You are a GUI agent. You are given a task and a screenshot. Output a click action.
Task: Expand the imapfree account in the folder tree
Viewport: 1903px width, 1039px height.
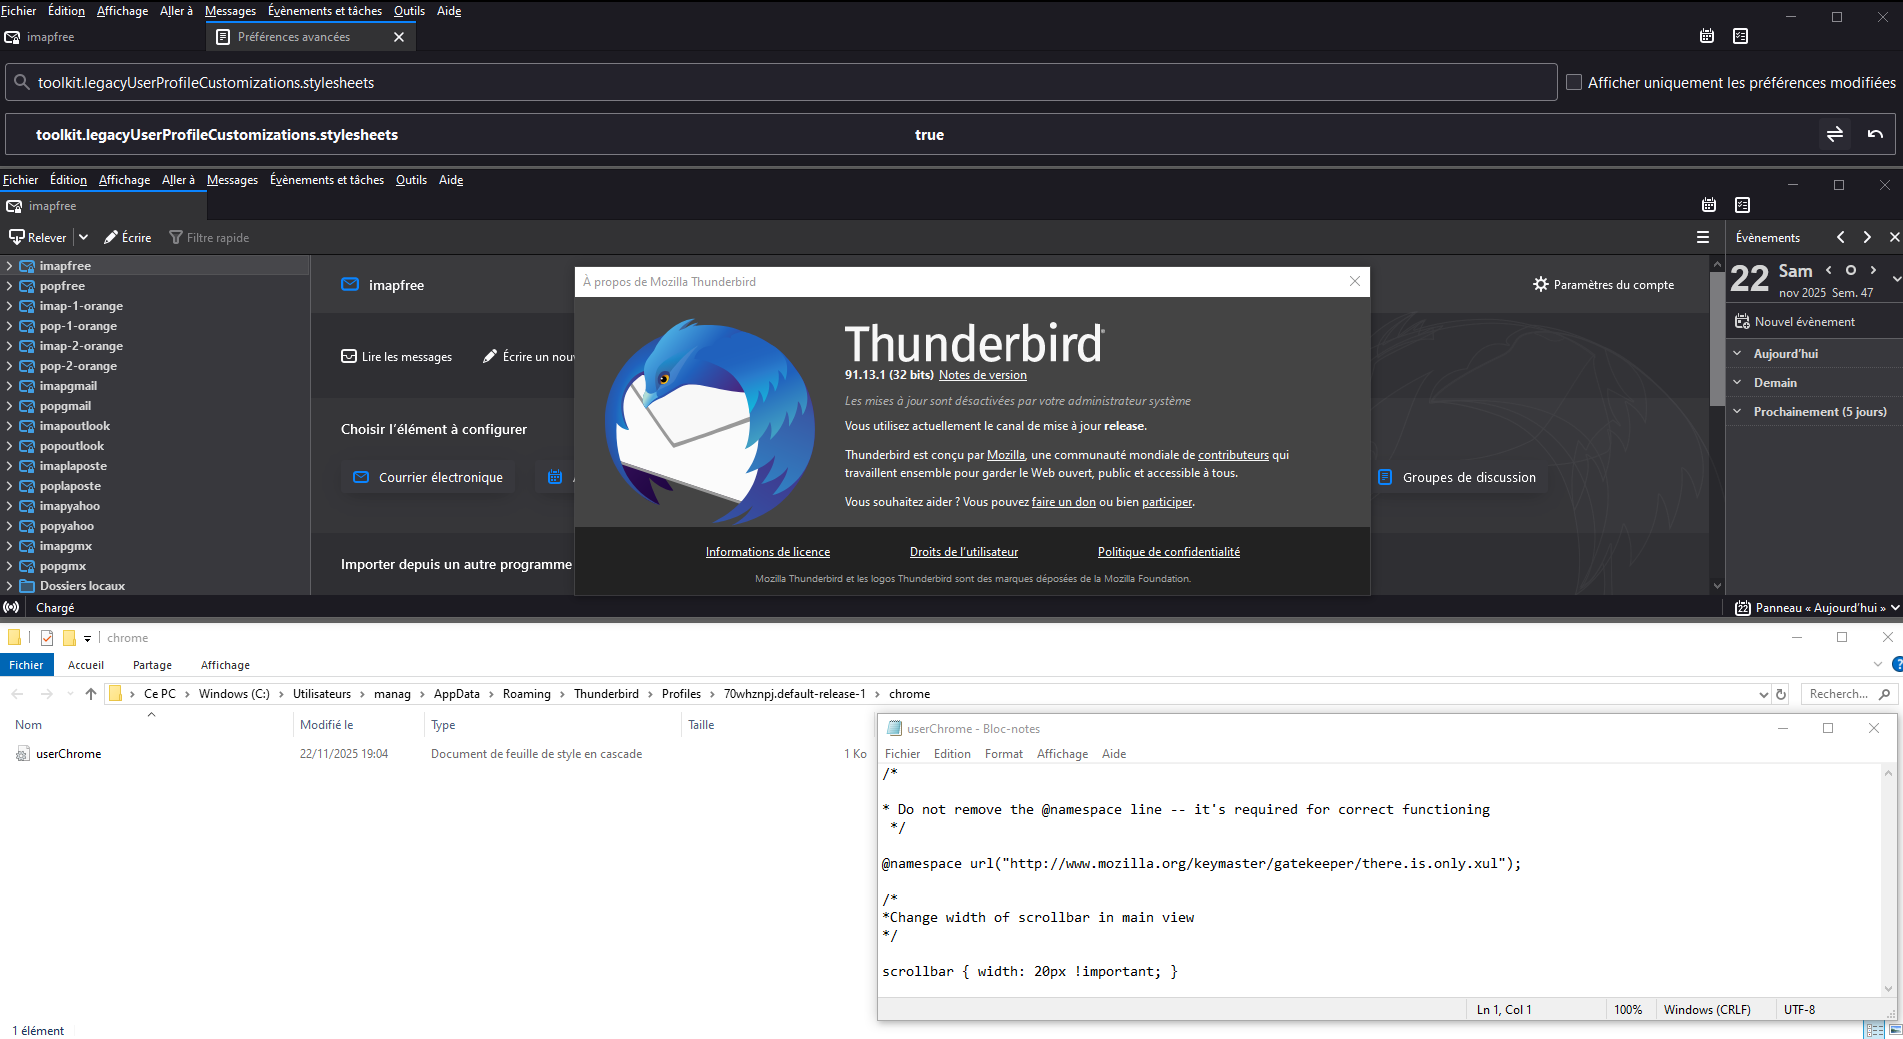tap(9, 266)
